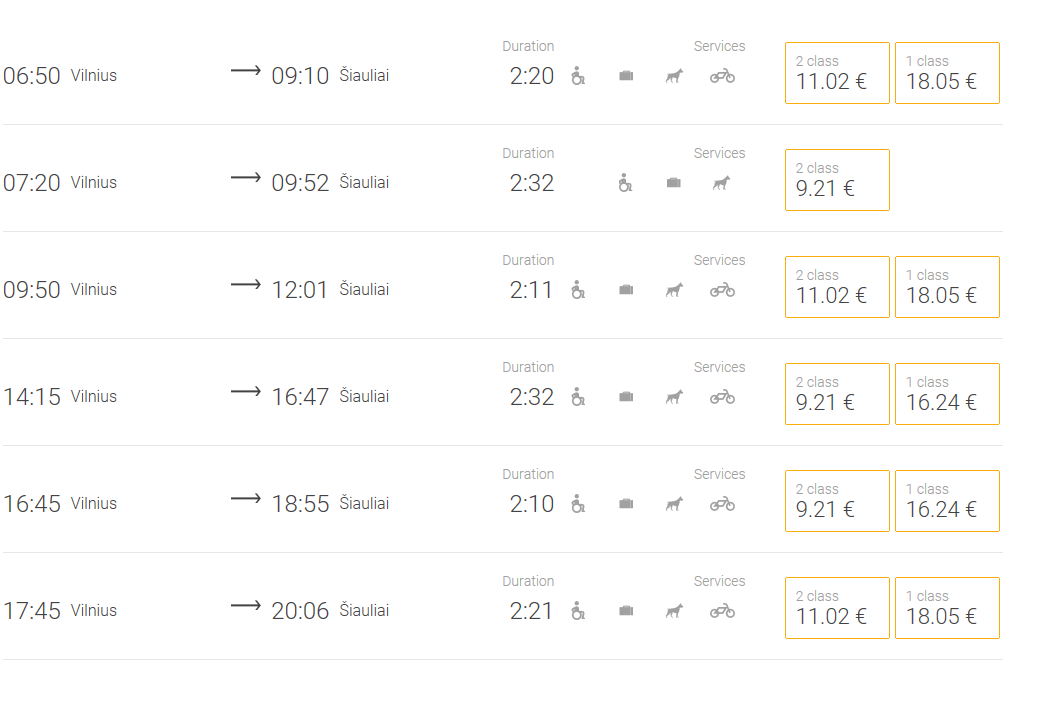Screen dimensions: 1061x713
Task: Click the 2:10 duration on 16:45 train
Action: (531, 504)
